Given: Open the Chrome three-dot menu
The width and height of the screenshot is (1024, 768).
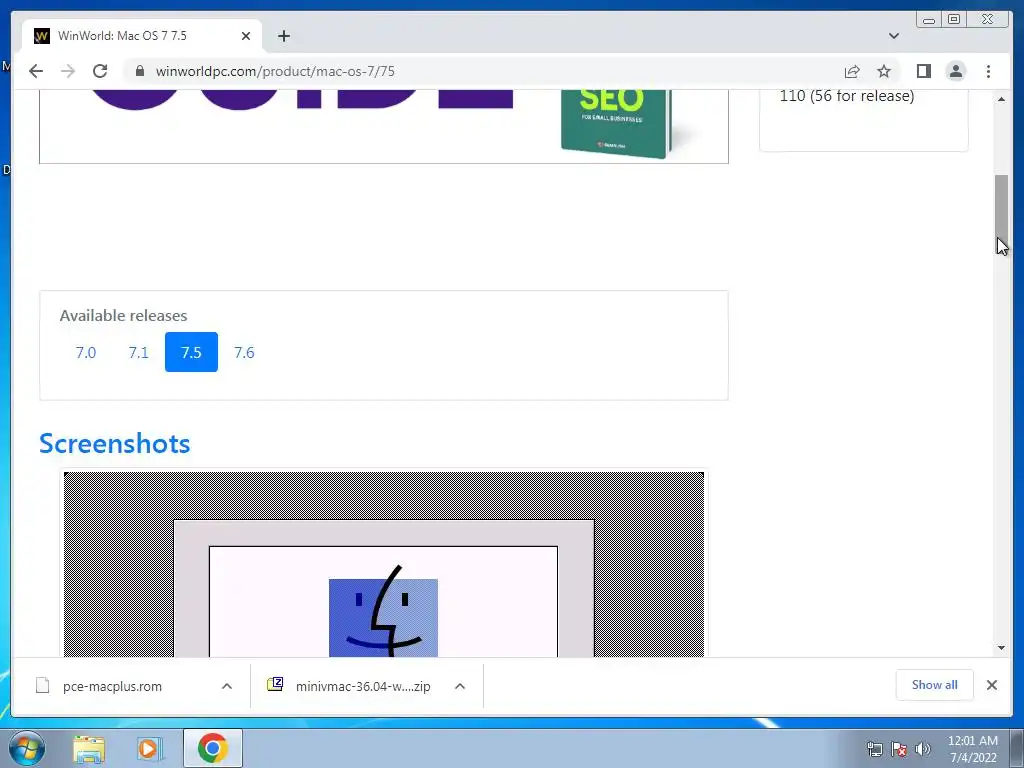Looking at the screenshot, I should tap(988, 71).
